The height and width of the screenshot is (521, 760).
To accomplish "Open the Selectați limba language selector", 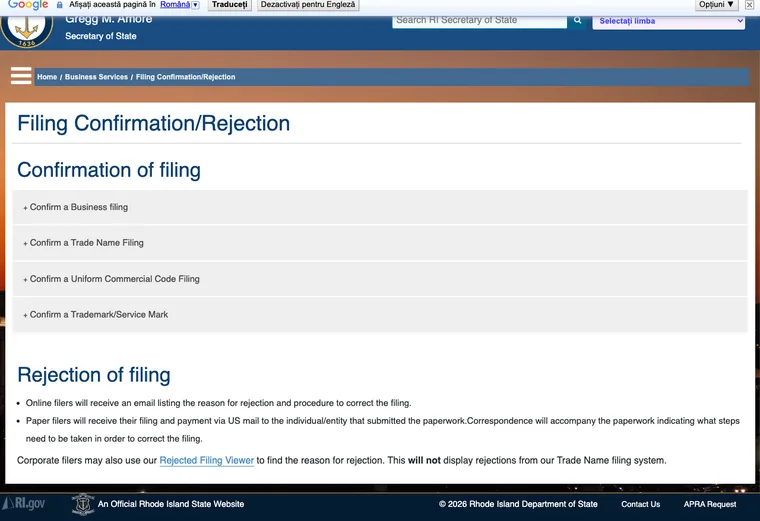I will pyautogui.click(x=668, y=21).
